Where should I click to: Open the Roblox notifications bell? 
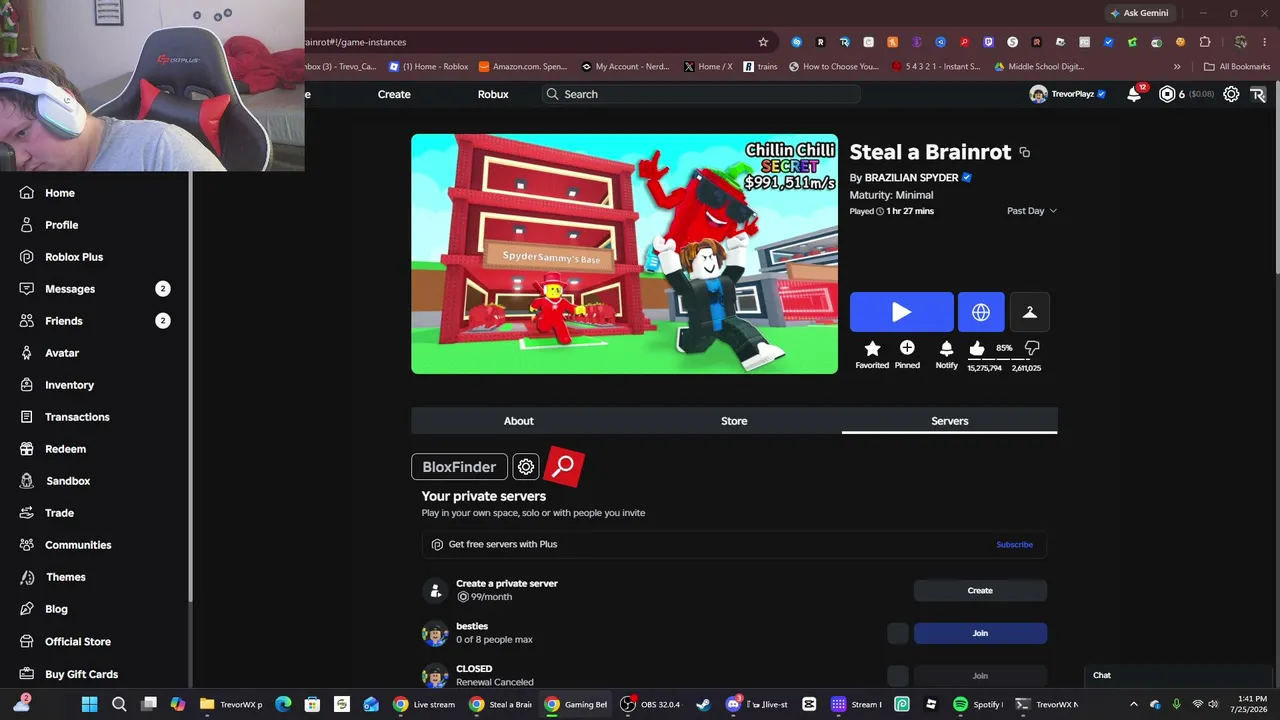click(1134, 94)
